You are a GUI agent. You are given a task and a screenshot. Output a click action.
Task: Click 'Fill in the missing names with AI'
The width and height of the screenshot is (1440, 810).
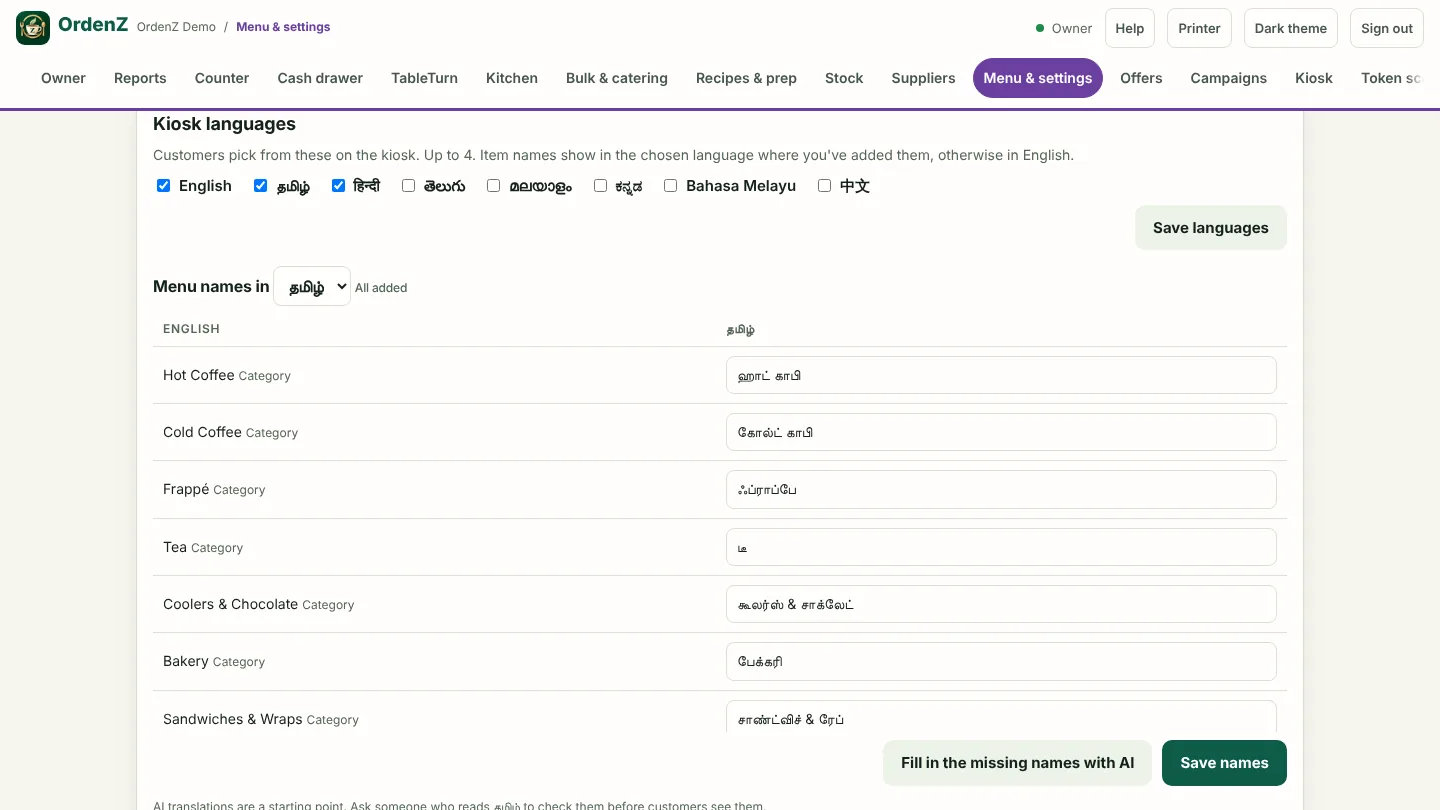click(x=1017, y=763)
